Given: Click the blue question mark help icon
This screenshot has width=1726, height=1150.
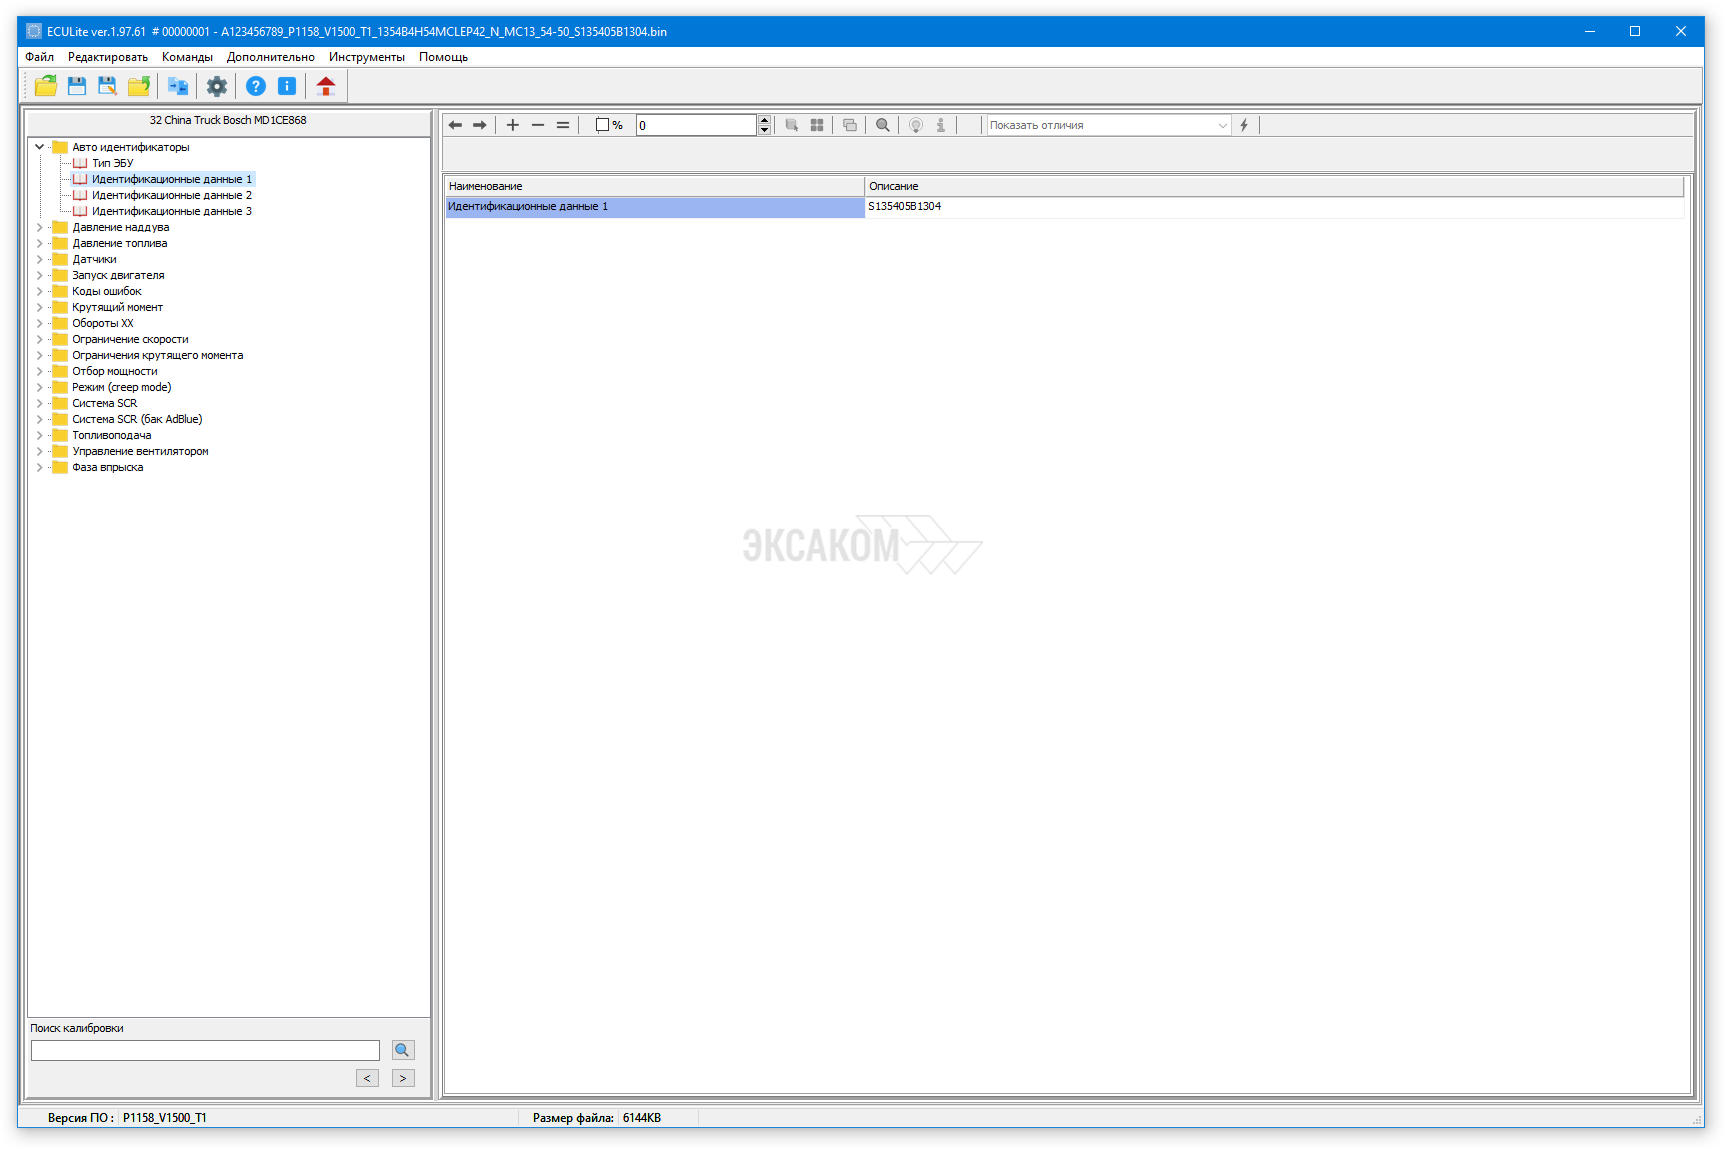Looking at the screenshot, I should click(x=256, y=86).
